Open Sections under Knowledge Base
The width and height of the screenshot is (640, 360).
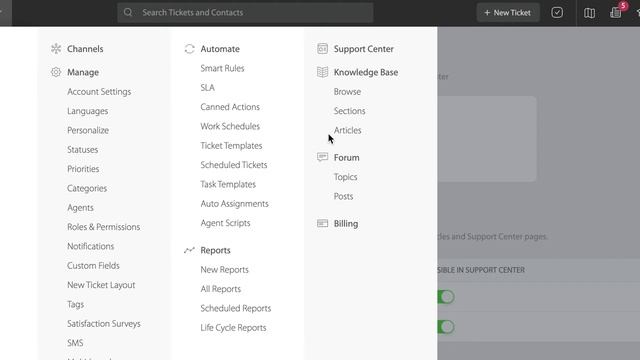pos(349,111)
